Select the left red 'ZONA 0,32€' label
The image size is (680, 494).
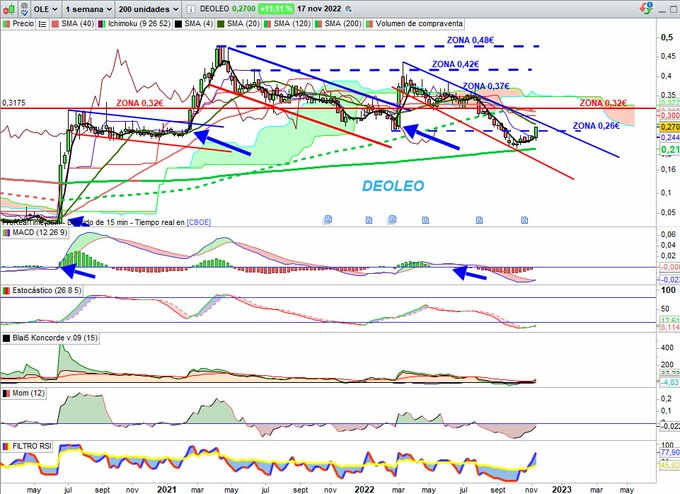(x=140, y=103)
